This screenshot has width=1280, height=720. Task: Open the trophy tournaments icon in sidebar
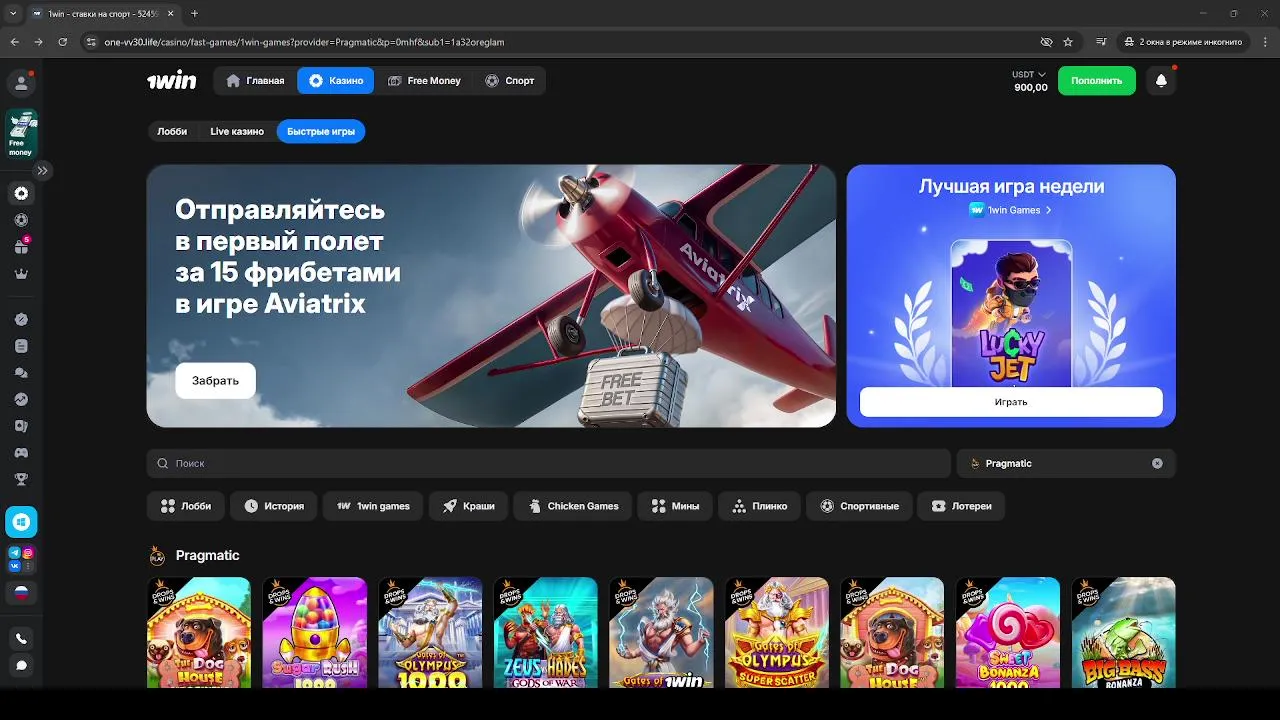pyautogui.click(x=21, y=479)
